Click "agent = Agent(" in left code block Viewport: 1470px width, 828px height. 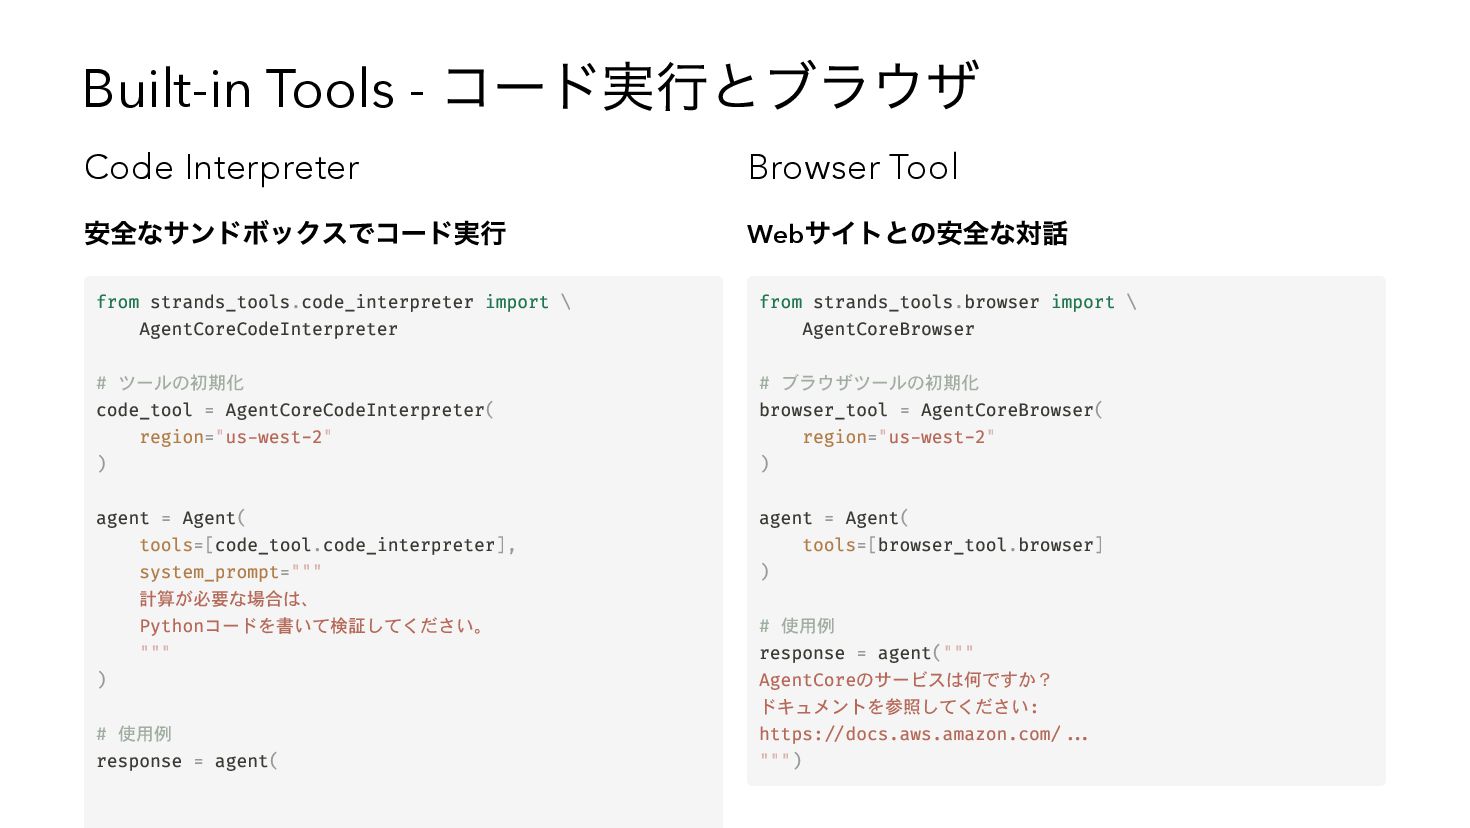point(171,518)
